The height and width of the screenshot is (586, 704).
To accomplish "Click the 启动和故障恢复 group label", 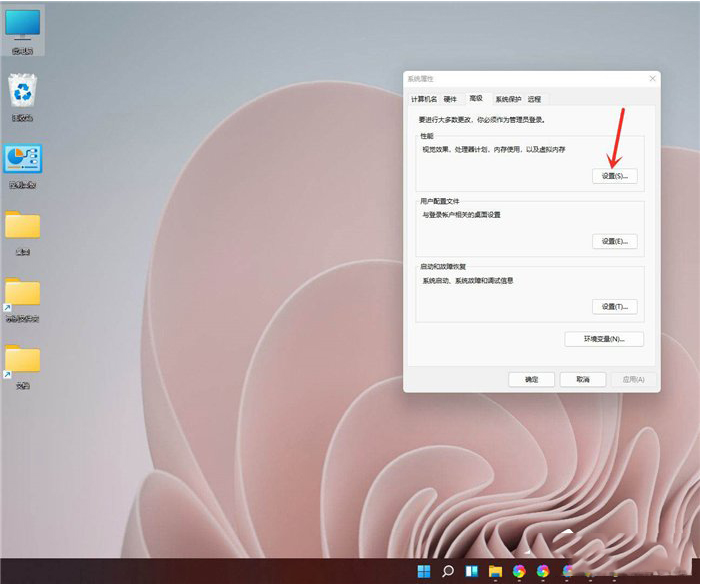I will coord(443,267).
